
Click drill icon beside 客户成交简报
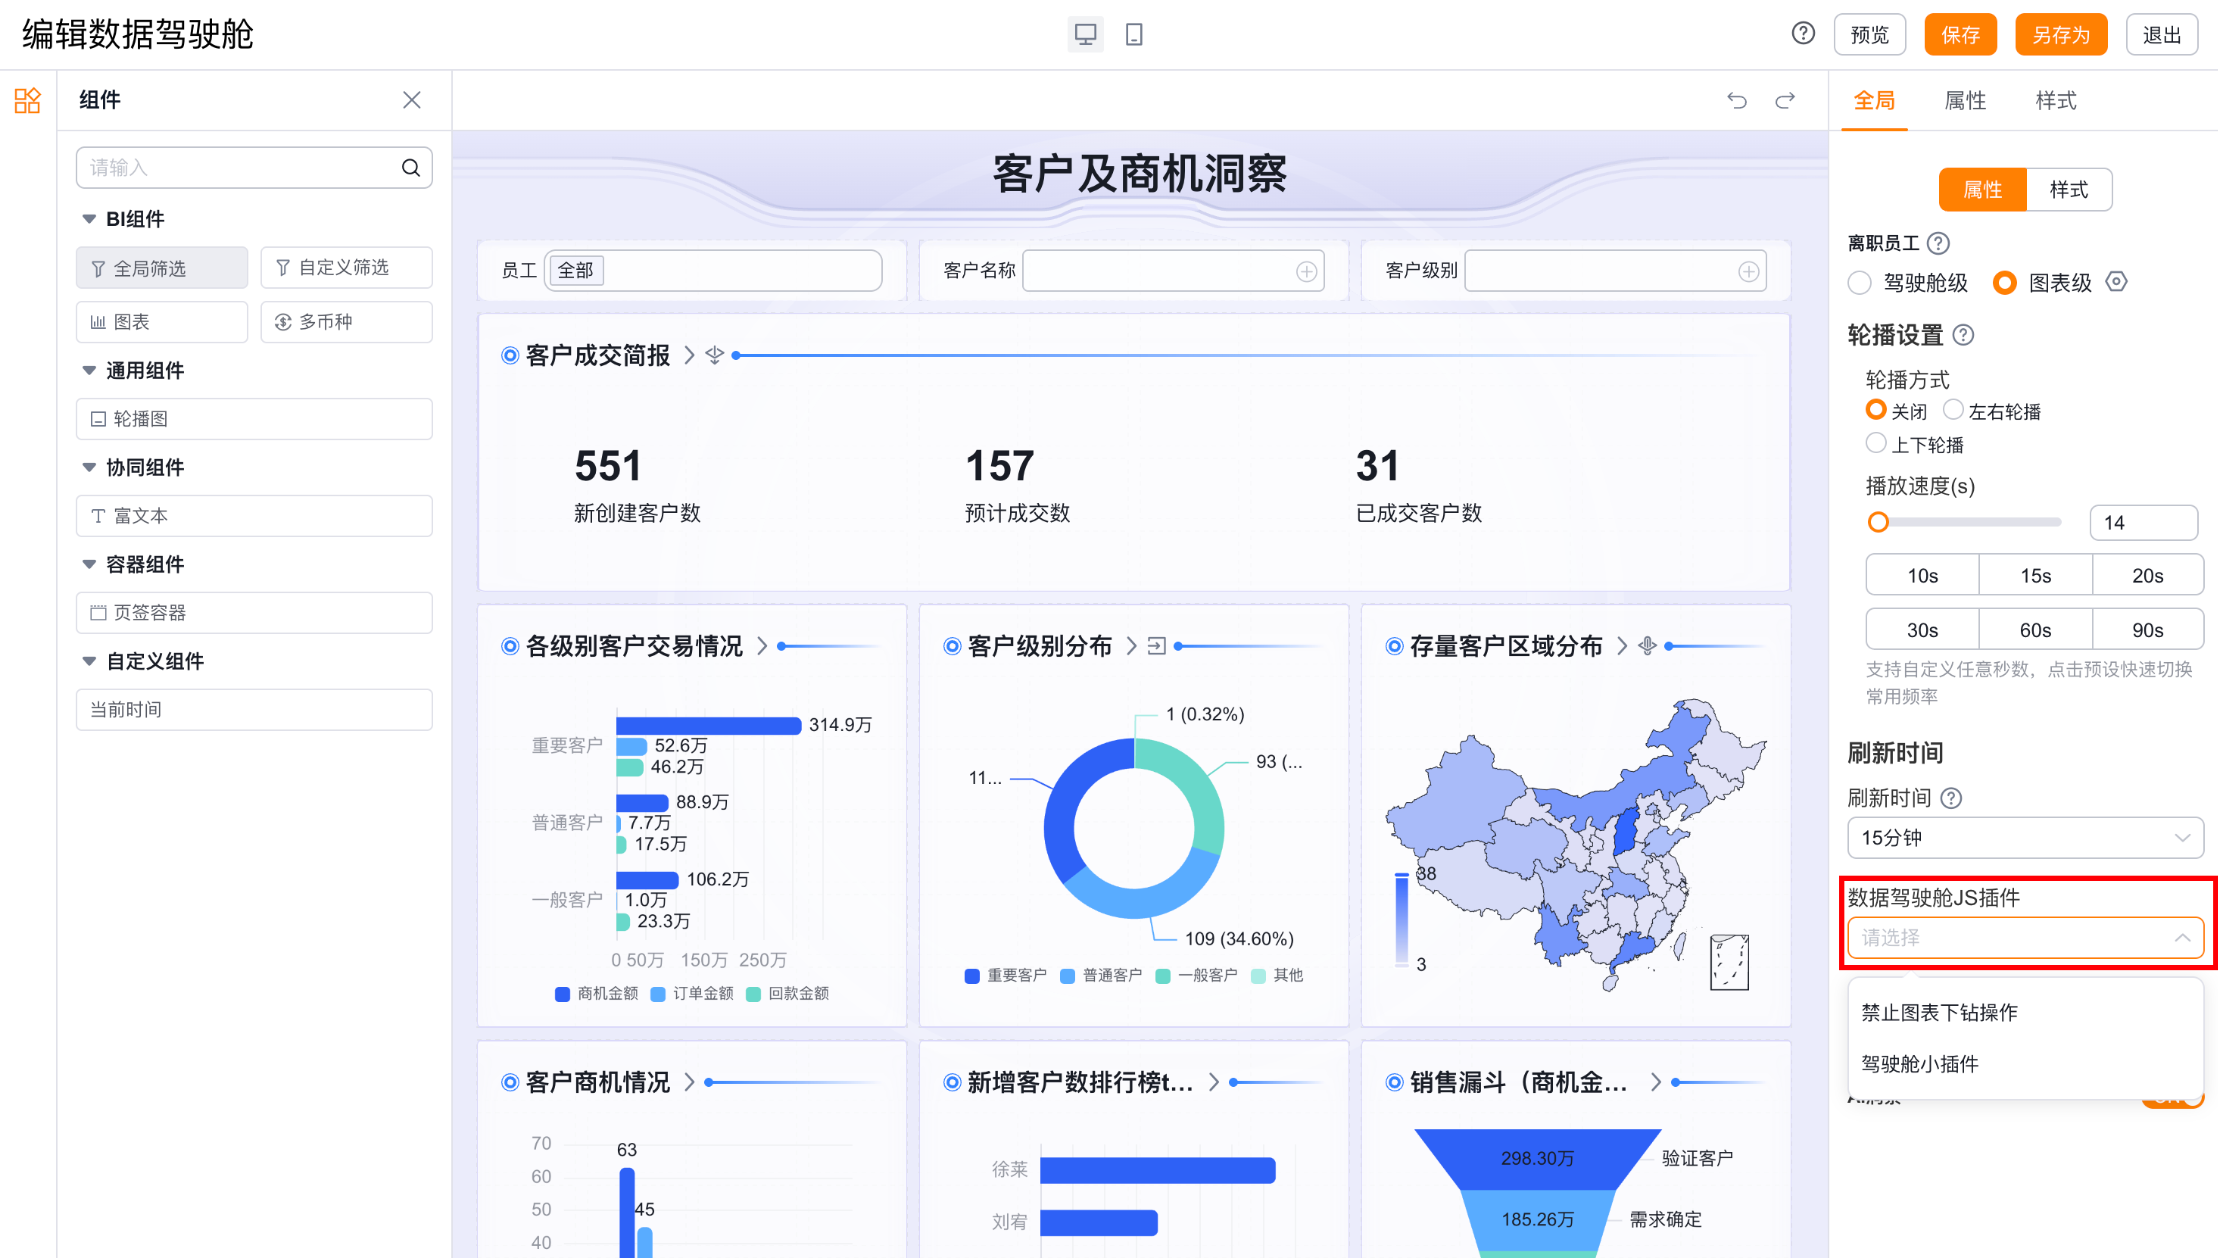(714, 355)
